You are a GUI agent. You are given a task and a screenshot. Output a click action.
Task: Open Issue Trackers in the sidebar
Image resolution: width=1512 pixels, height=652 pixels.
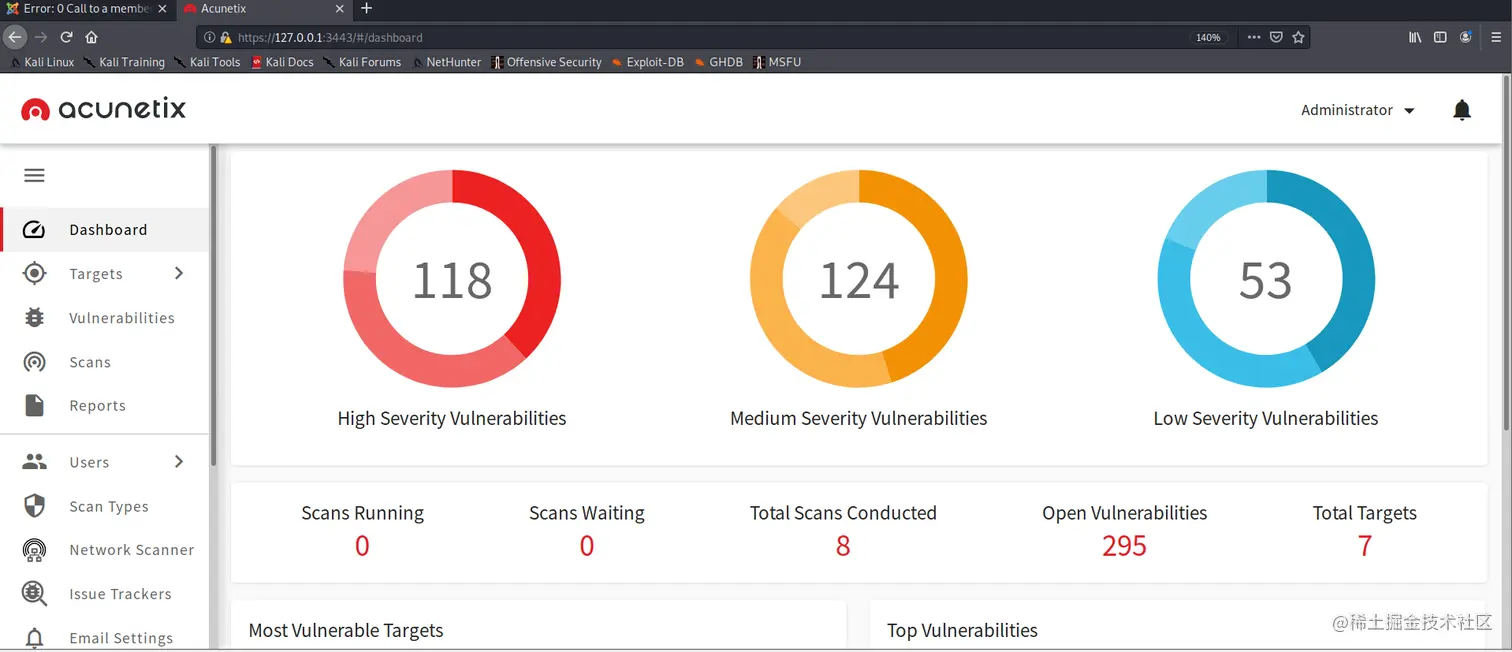click(105, 594)
